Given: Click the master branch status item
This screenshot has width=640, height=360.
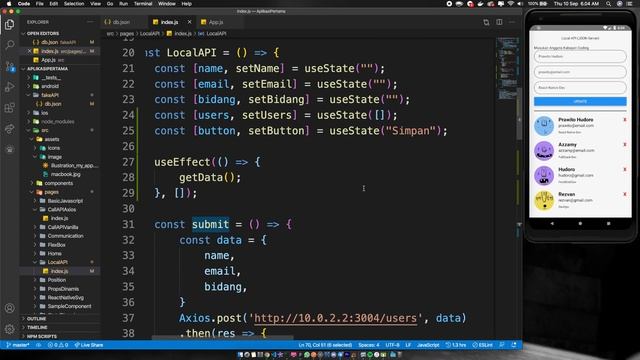Looking at the screenshot, I should pyautogui.click(x=18, y=345).
